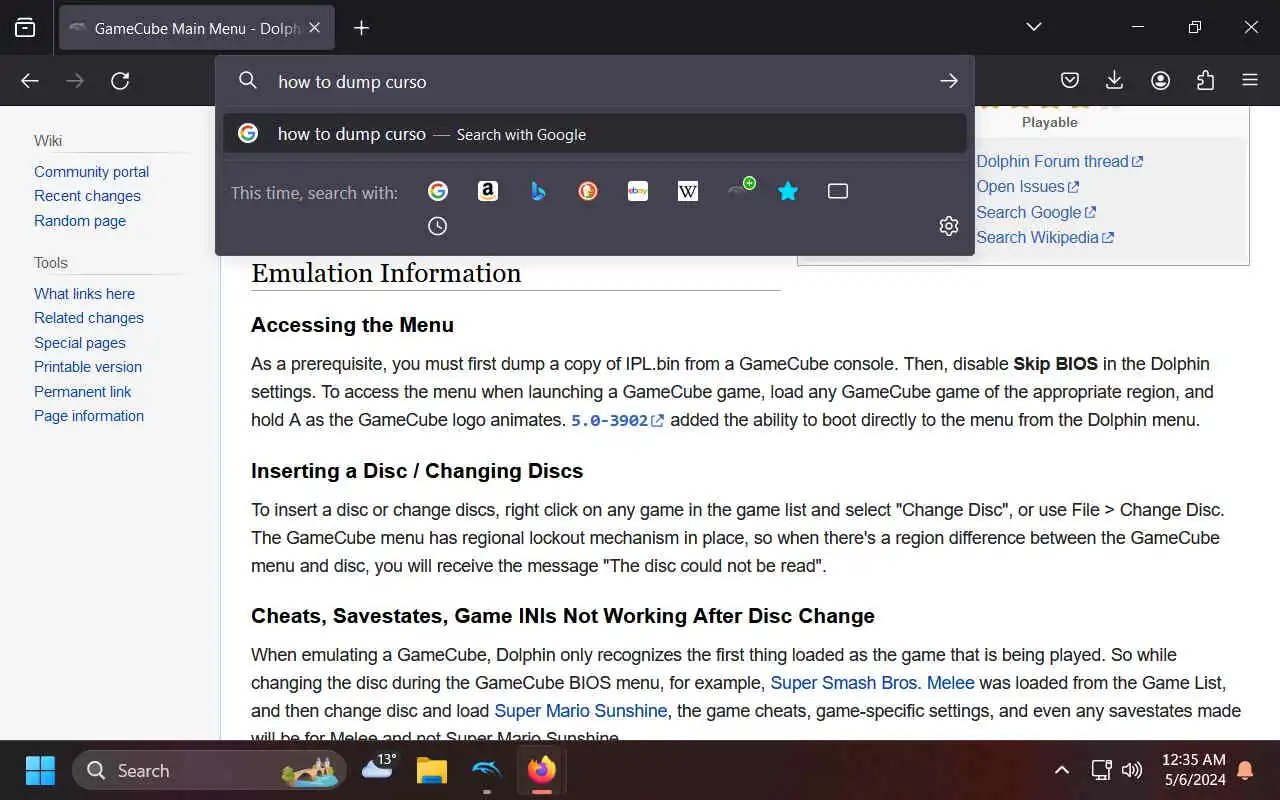The width and height of the screenshot is (1280, 800).
Task: Switch to Dolphin emulator in taskbar
Action: coord(487,770)
